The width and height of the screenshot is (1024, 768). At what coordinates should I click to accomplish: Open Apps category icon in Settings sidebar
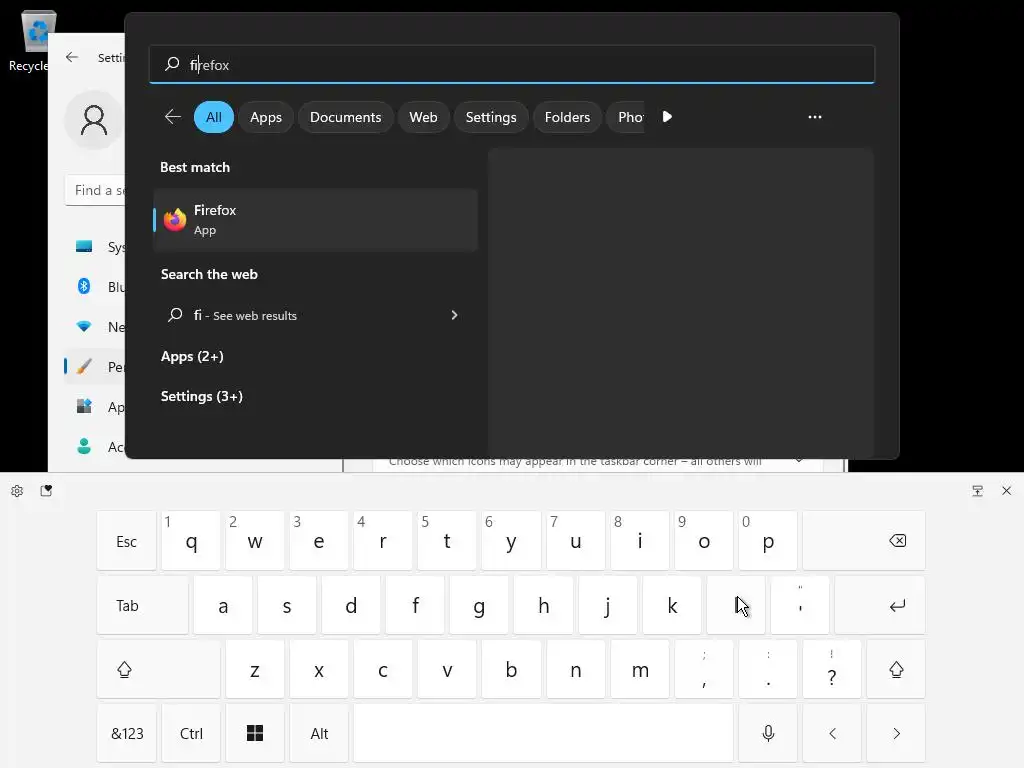(x=84, y=406)
